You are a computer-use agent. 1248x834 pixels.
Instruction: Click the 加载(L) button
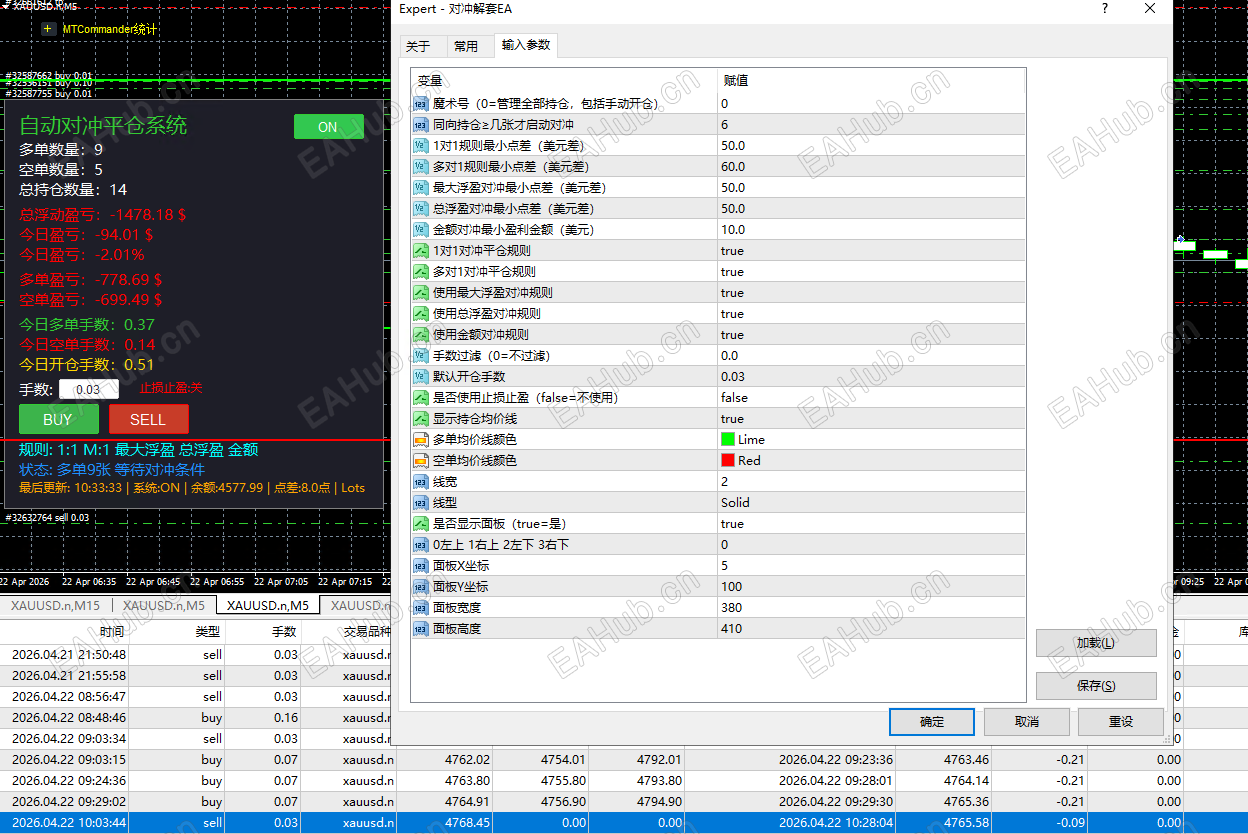pos(1096,643)
